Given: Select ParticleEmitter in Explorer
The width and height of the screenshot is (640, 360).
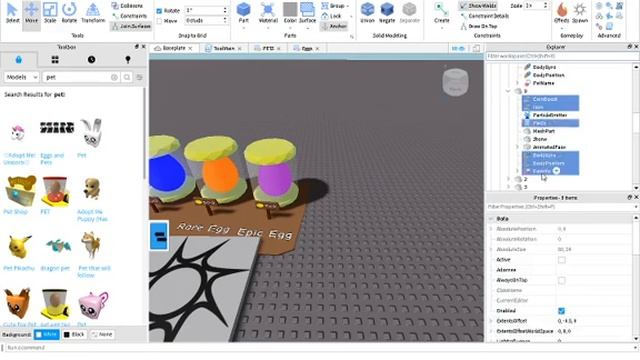Looking at the screenshot, I should click(x=550, y=115).
